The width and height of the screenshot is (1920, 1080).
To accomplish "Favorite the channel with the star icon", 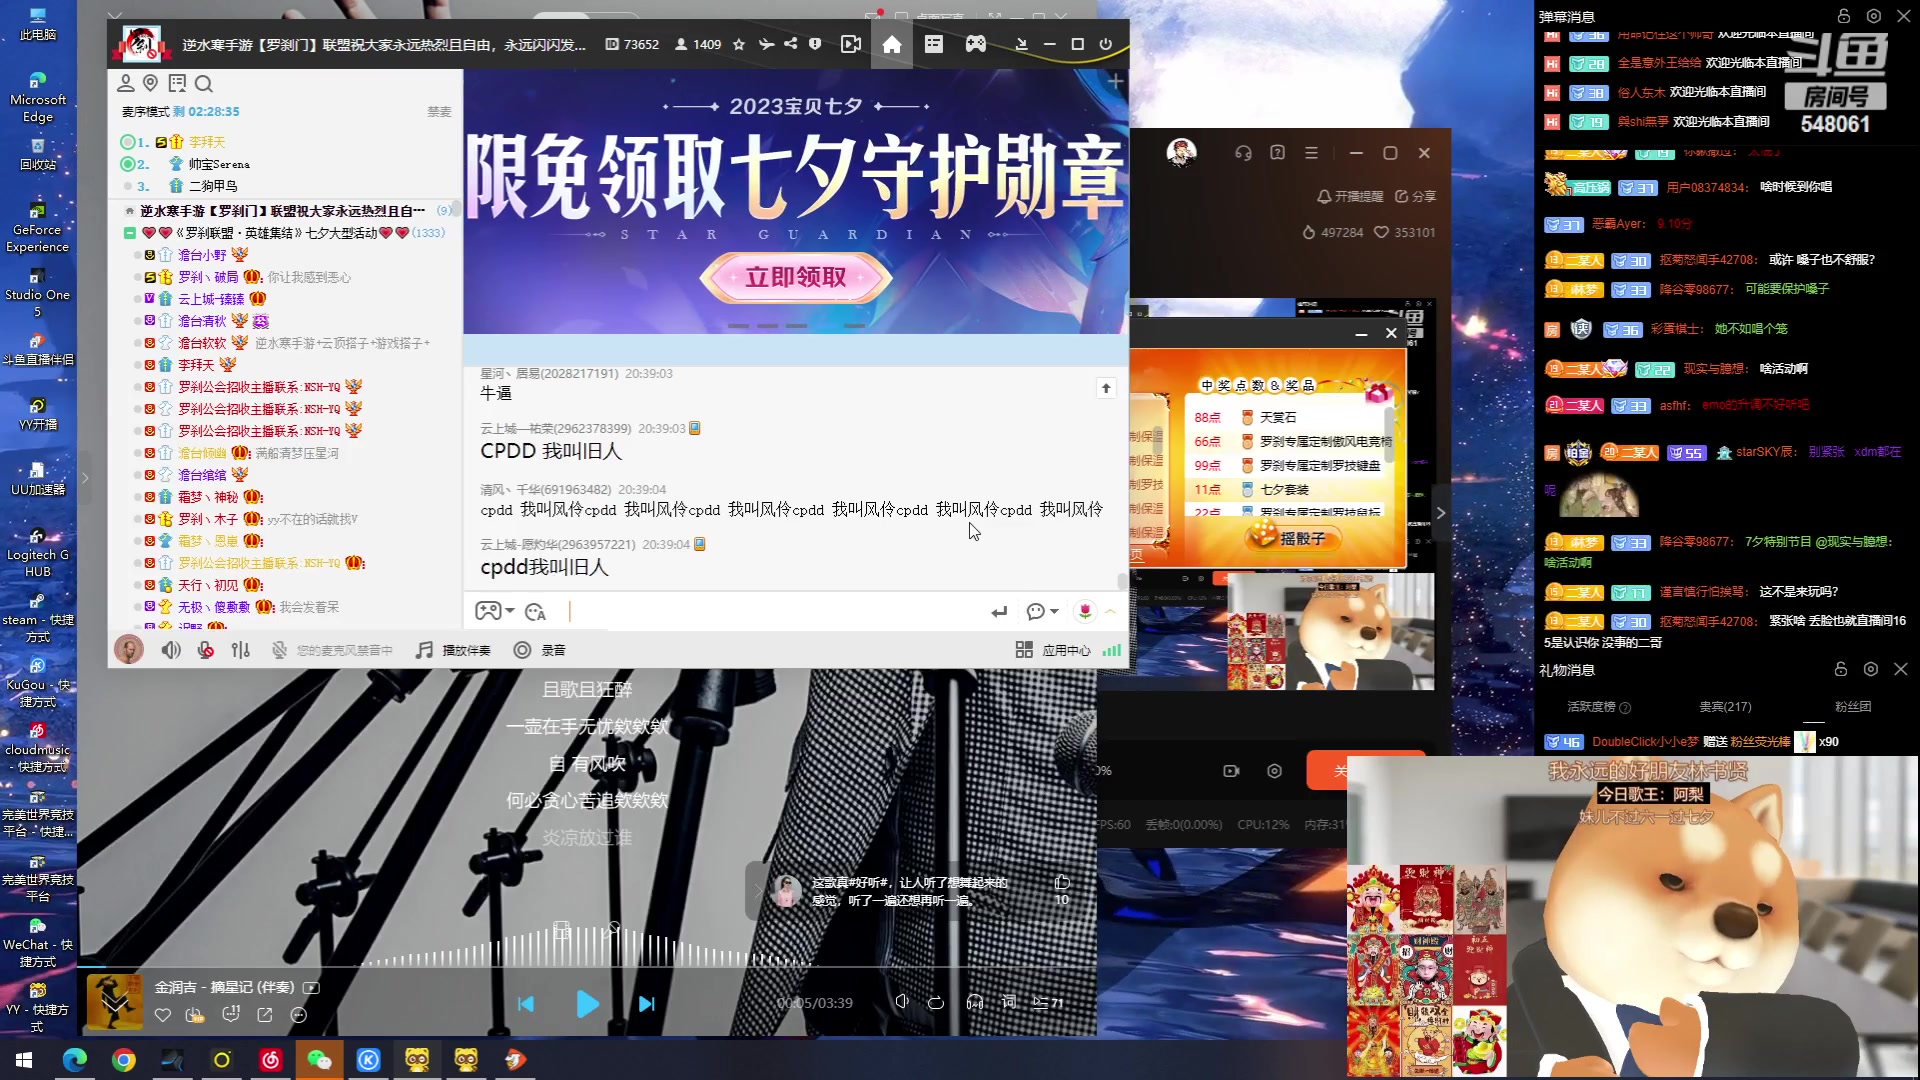I will (739, 44).
